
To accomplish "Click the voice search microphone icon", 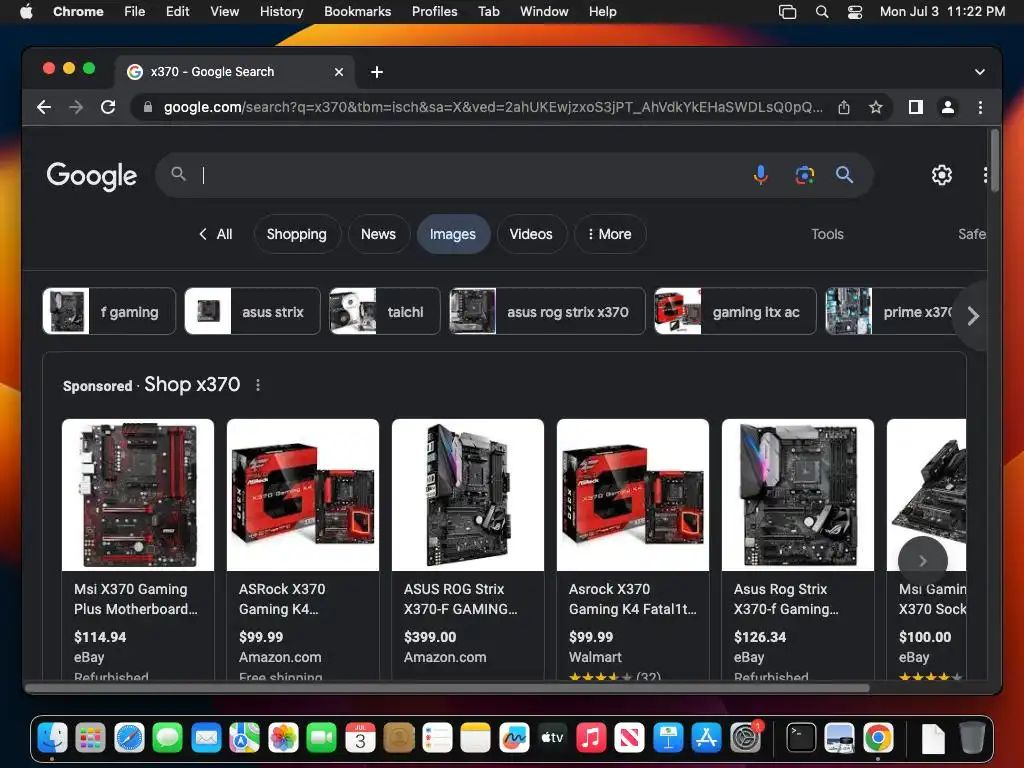I will coord(760,175).
